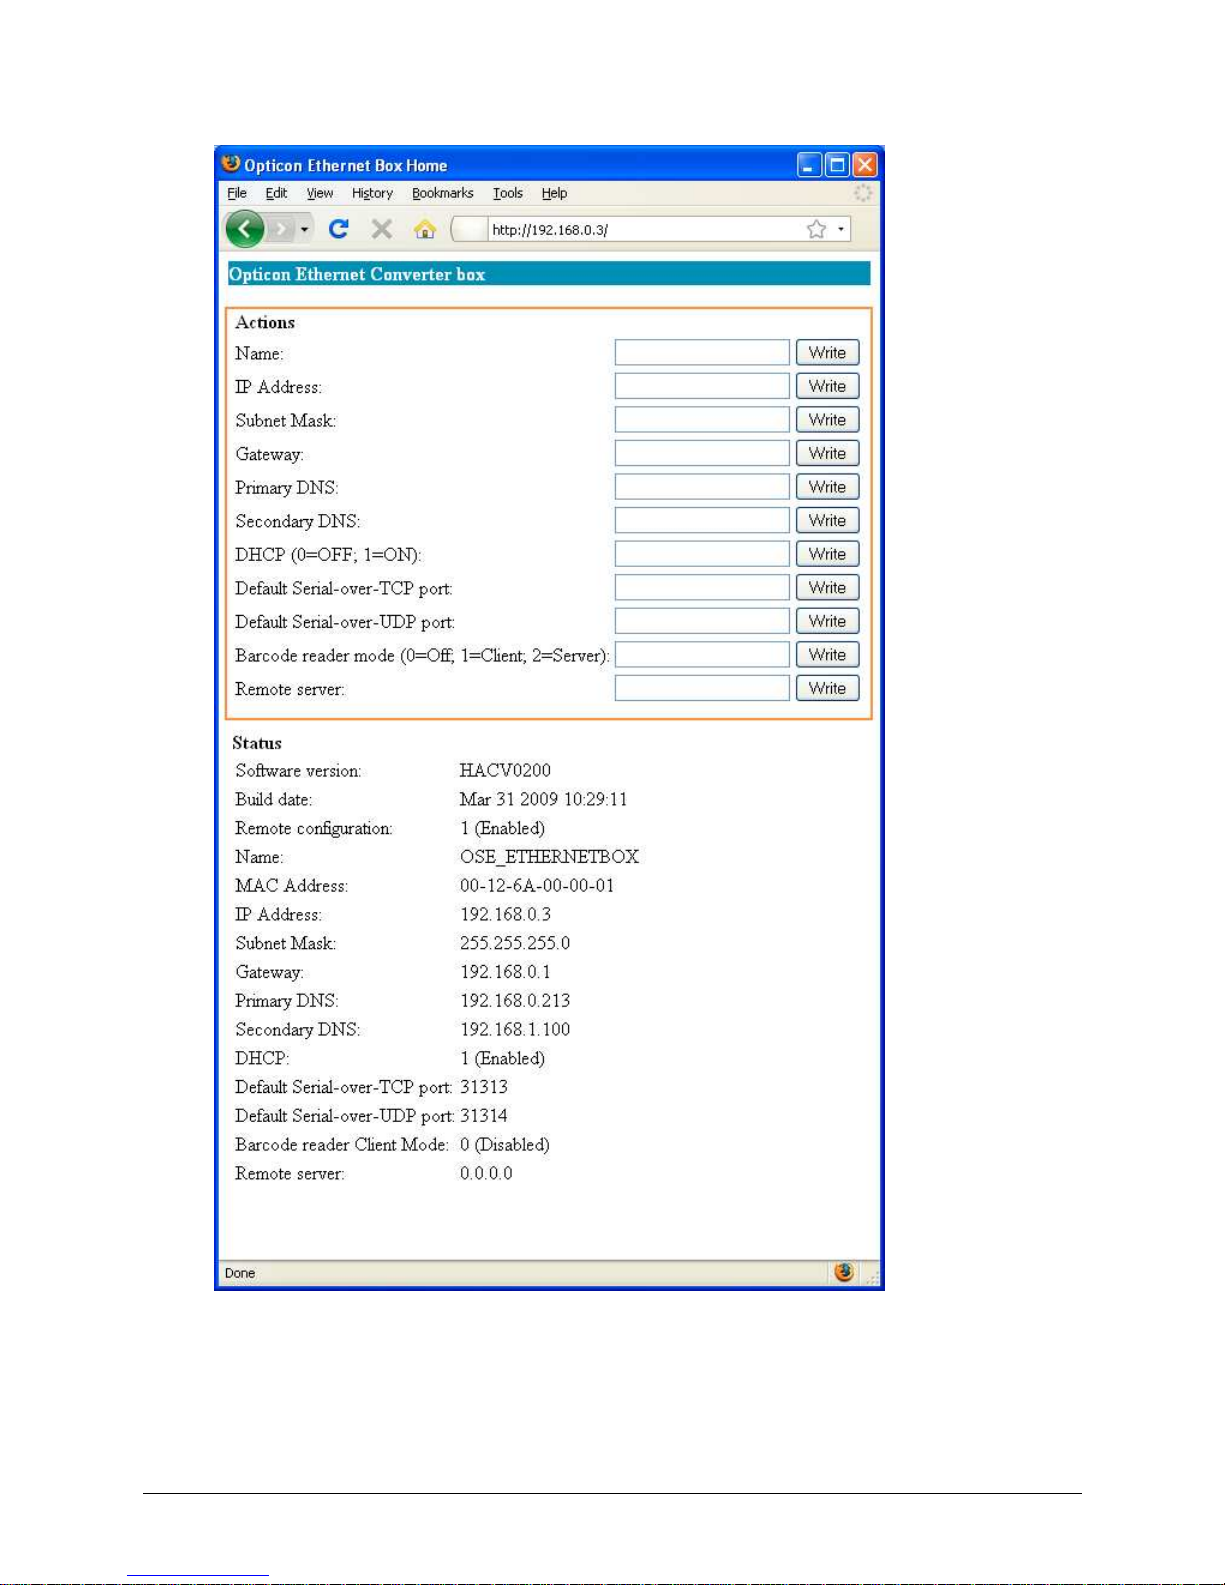
Task: Minimize the Opticon Ethernet Box window
Action: [x=809, y=165]
